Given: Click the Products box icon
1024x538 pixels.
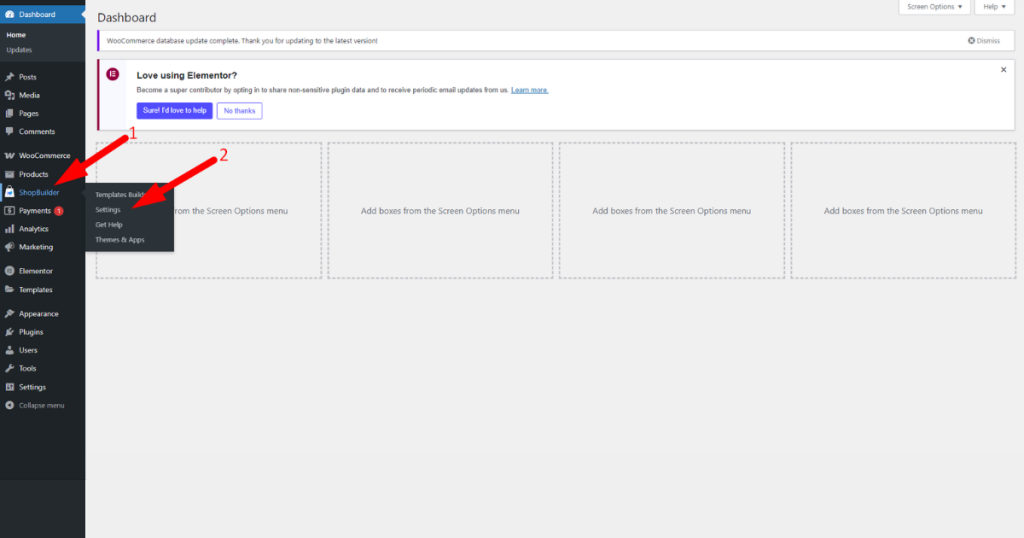Looking at the screenshot, I should pos(10,174).
